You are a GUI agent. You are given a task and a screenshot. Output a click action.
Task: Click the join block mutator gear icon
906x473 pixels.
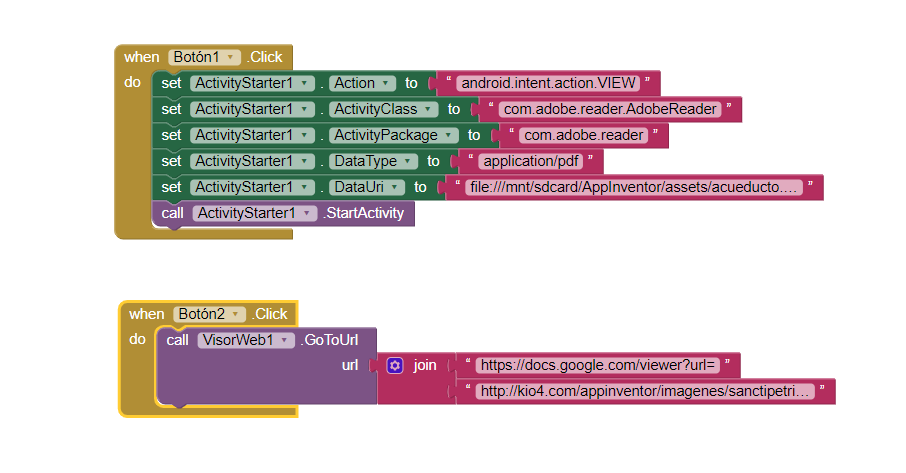[x=395, y=366]
